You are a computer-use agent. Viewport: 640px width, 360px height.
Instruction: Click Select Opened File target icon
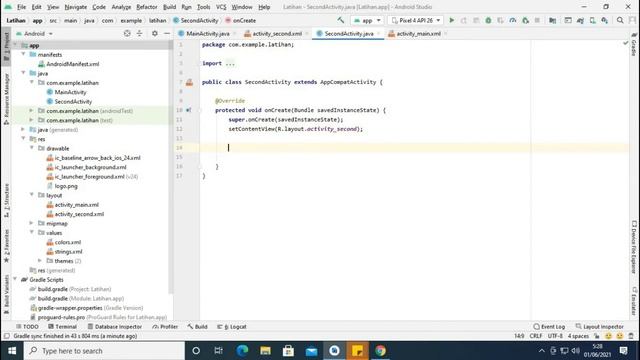click(127, 33)
